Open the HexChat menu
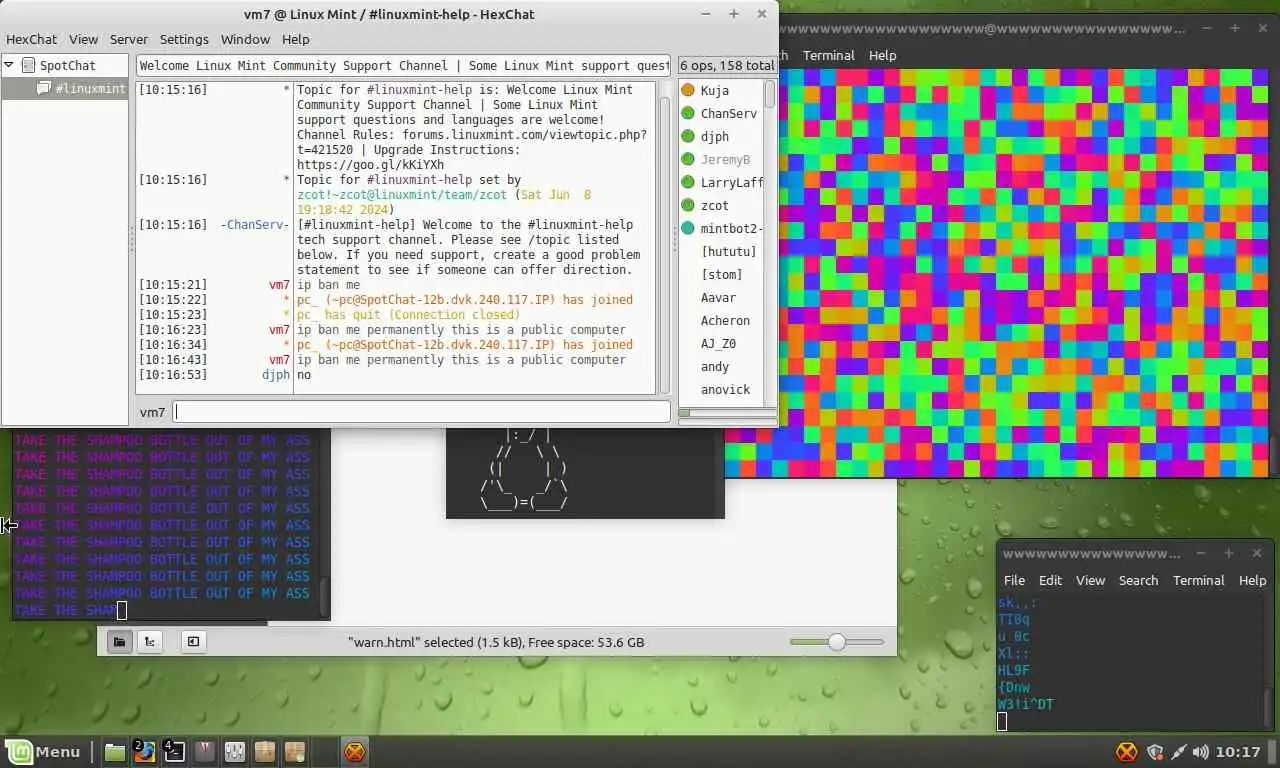 pos(31,39)
